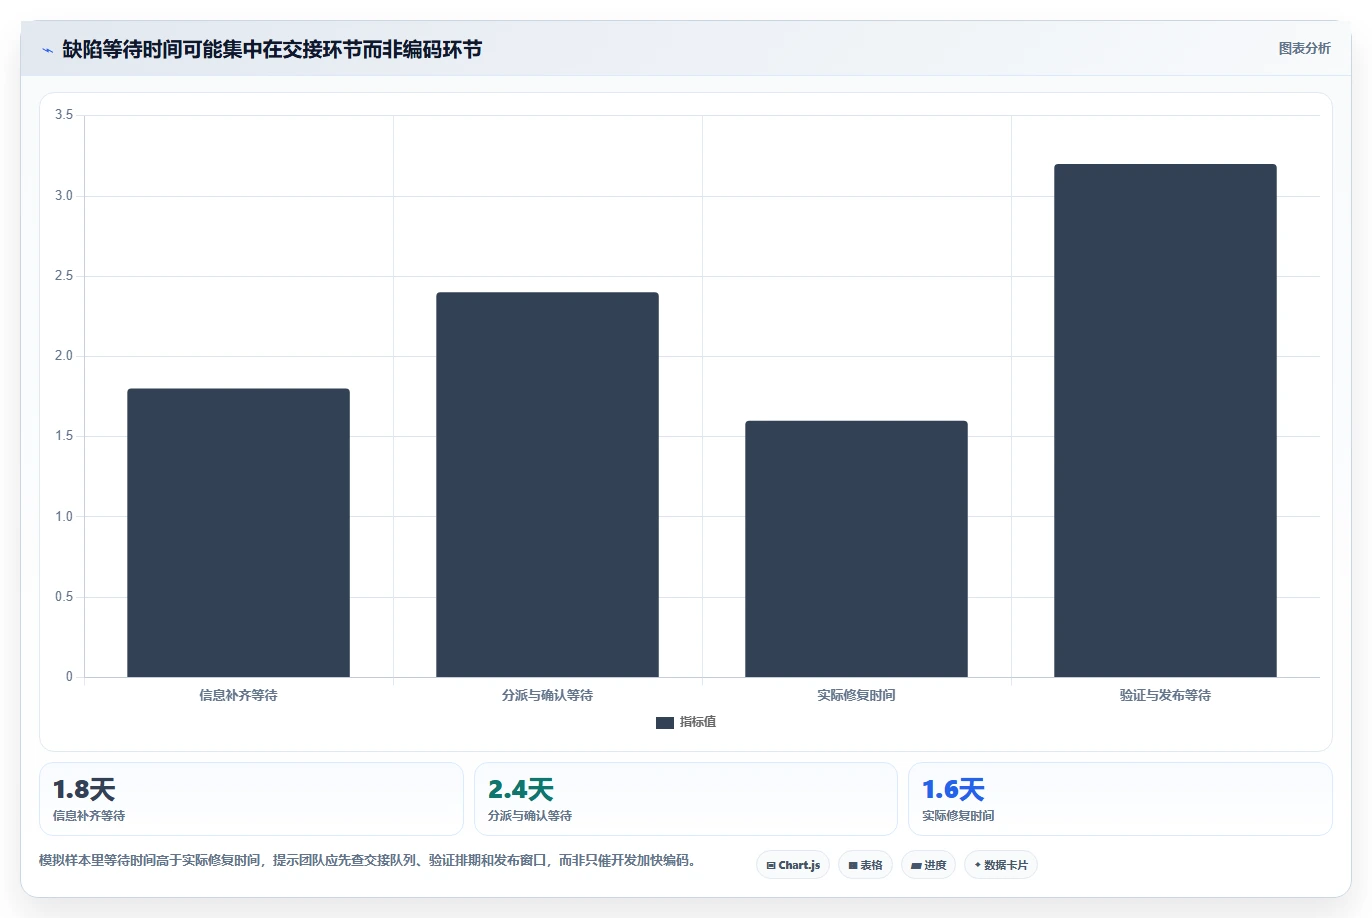The height and width of the screenshot is (918, 1372).
Task: Click the chart title heading text
Action: (x=272, y=49)
